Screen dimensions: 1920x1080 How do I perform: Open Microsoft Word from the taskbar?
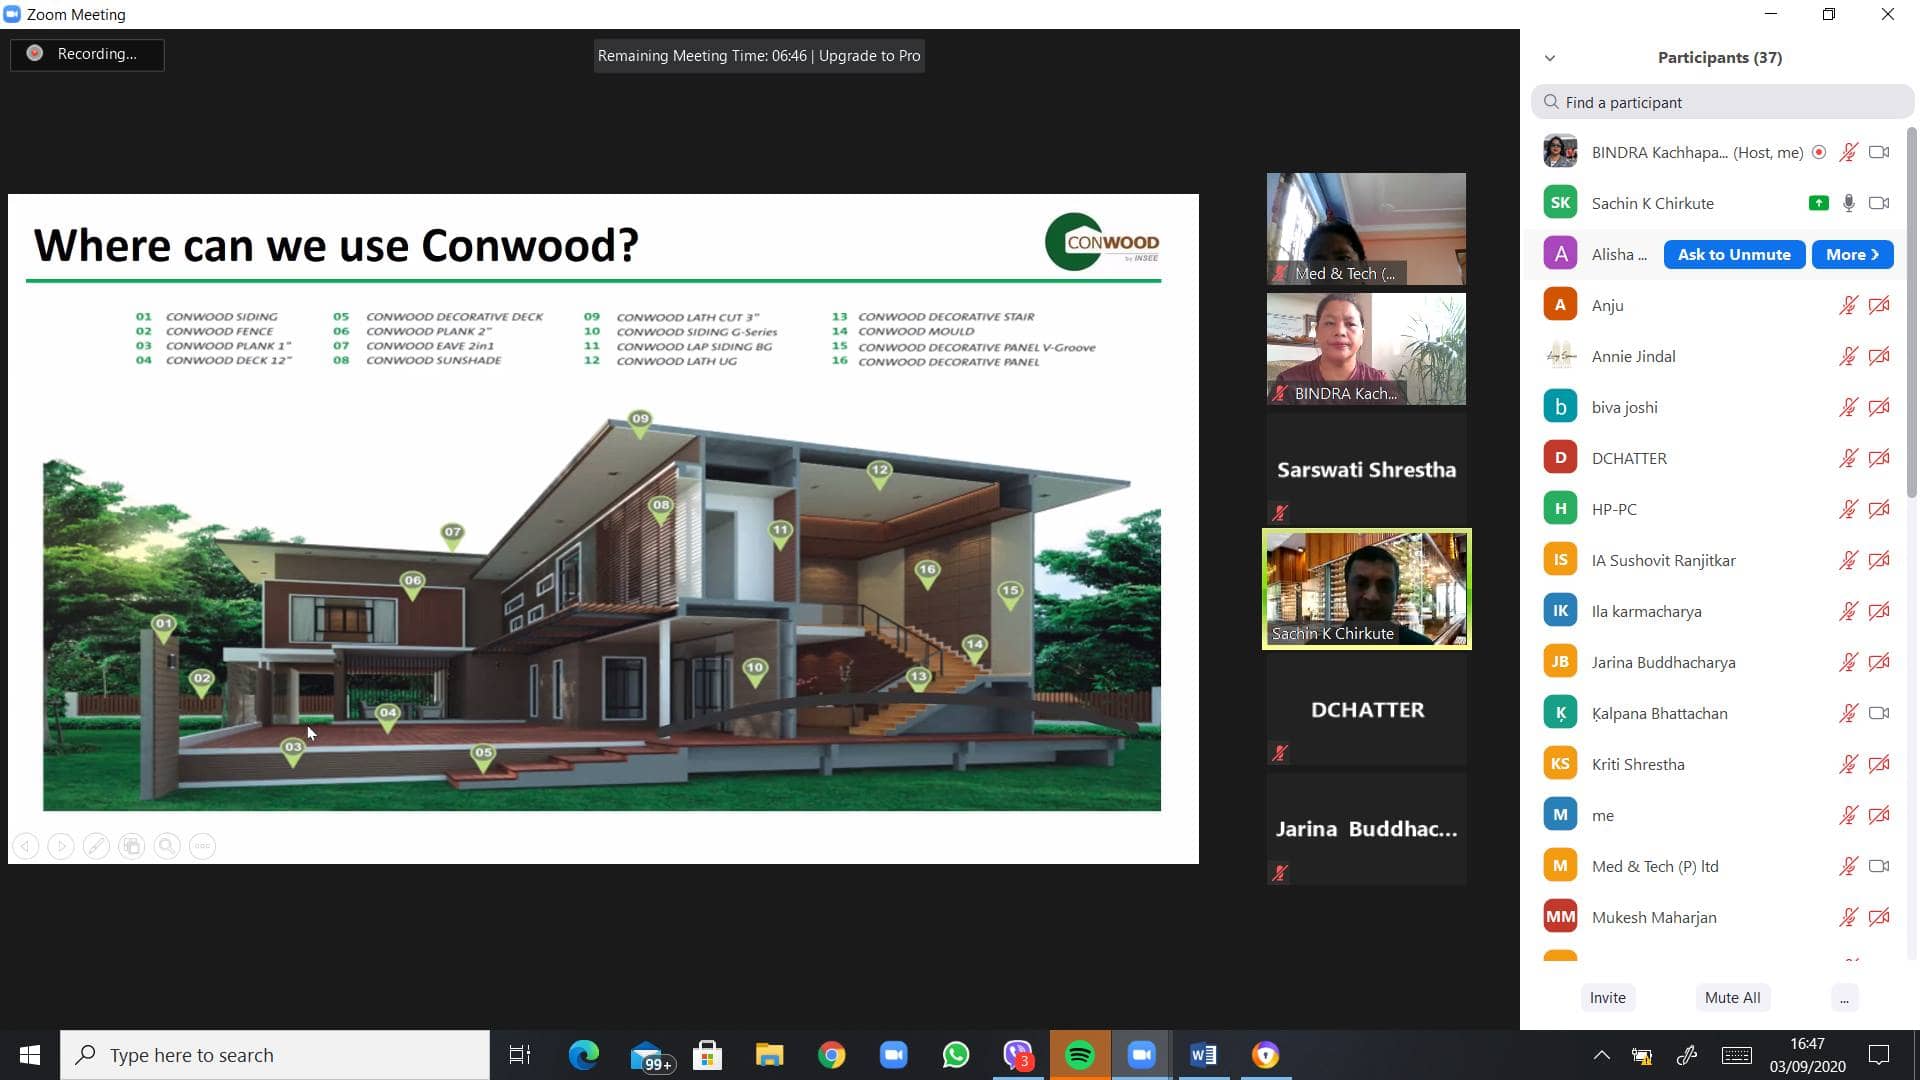coord(1204,1055)
